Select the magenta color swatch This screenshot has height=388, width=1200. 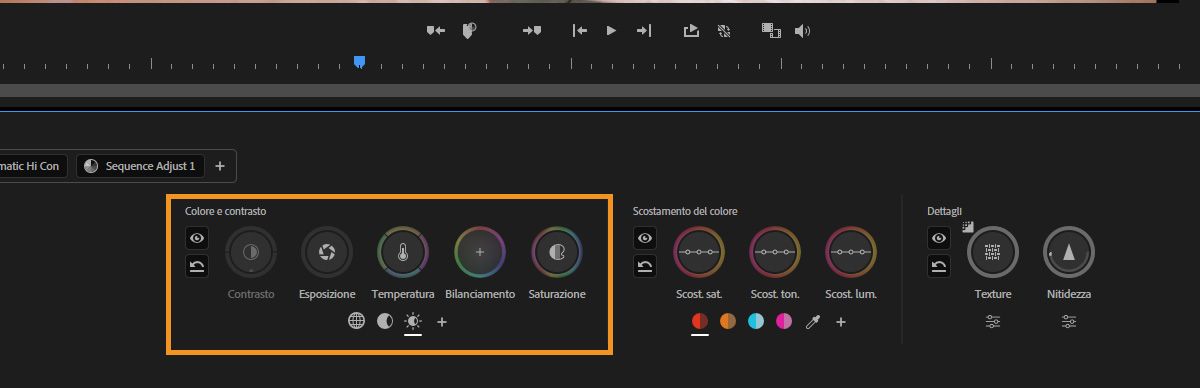click(x=784, y=321)
